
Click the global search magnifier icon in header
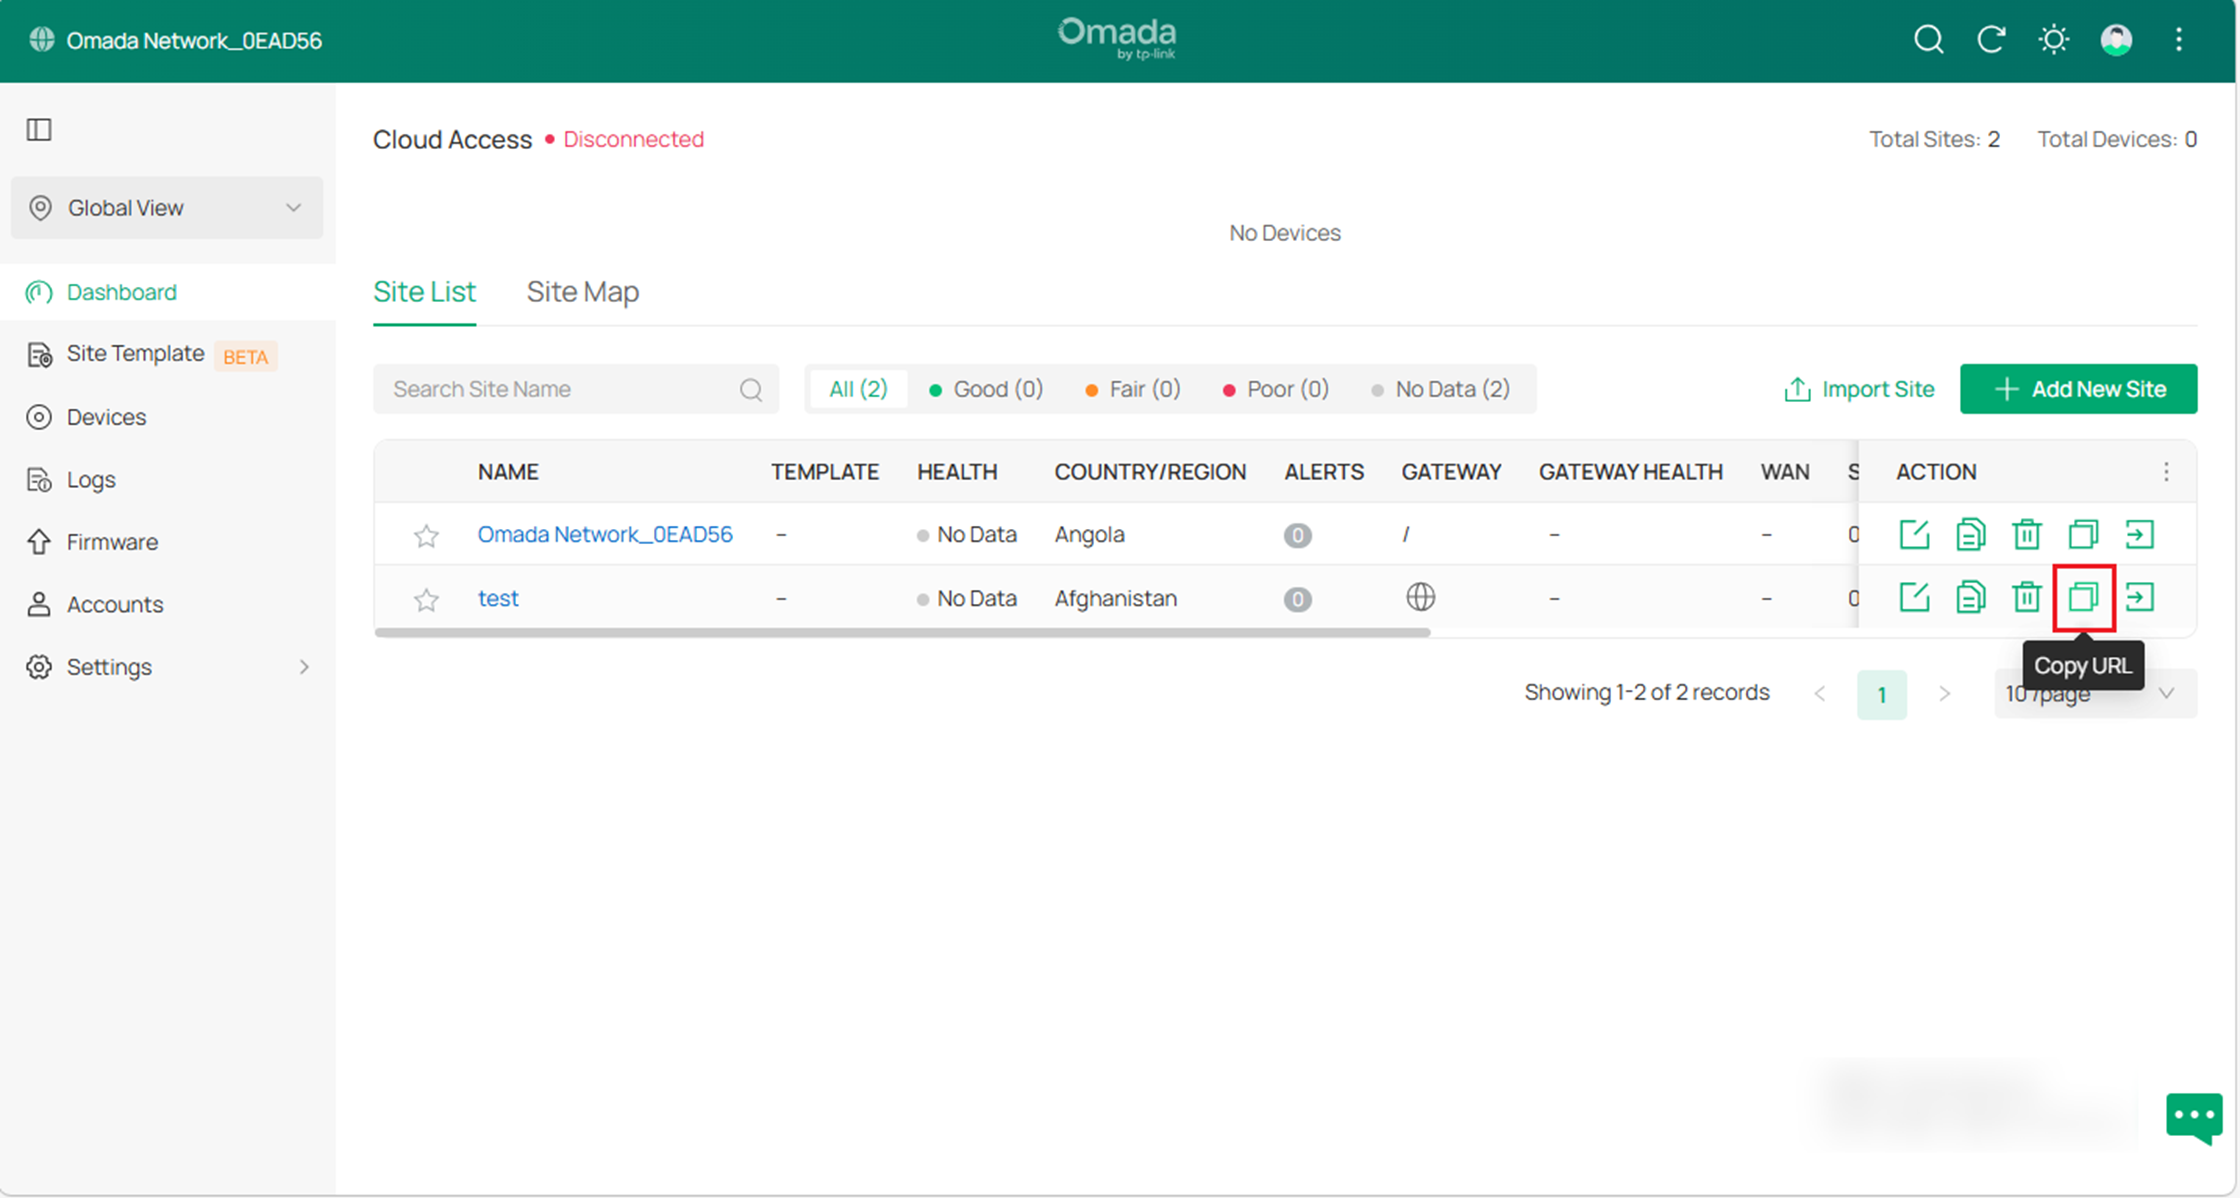pos(1928,40)
